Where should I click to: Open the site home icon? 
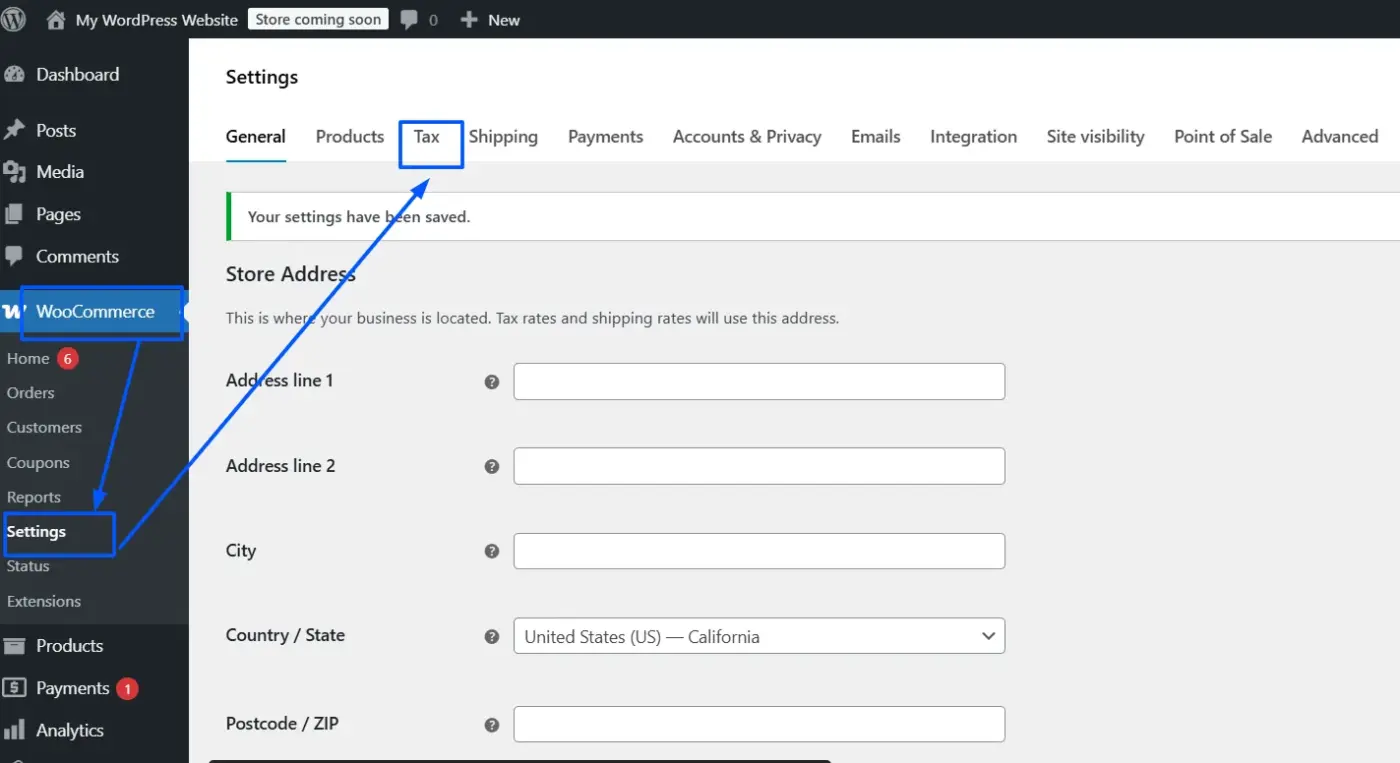(x=56, y=19)
